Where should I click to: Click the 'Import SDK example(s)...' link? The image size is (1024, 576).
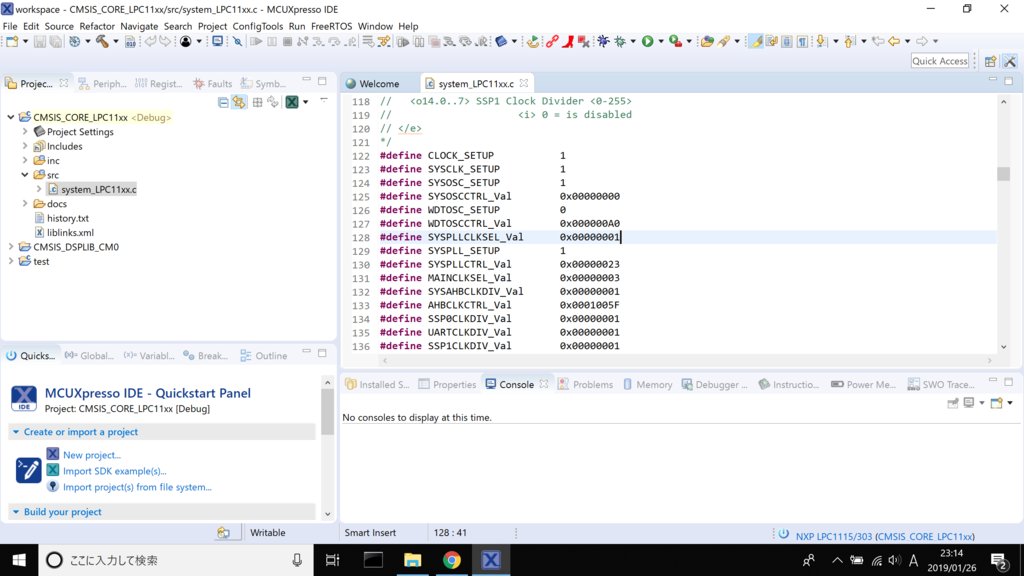coord(114,471)
